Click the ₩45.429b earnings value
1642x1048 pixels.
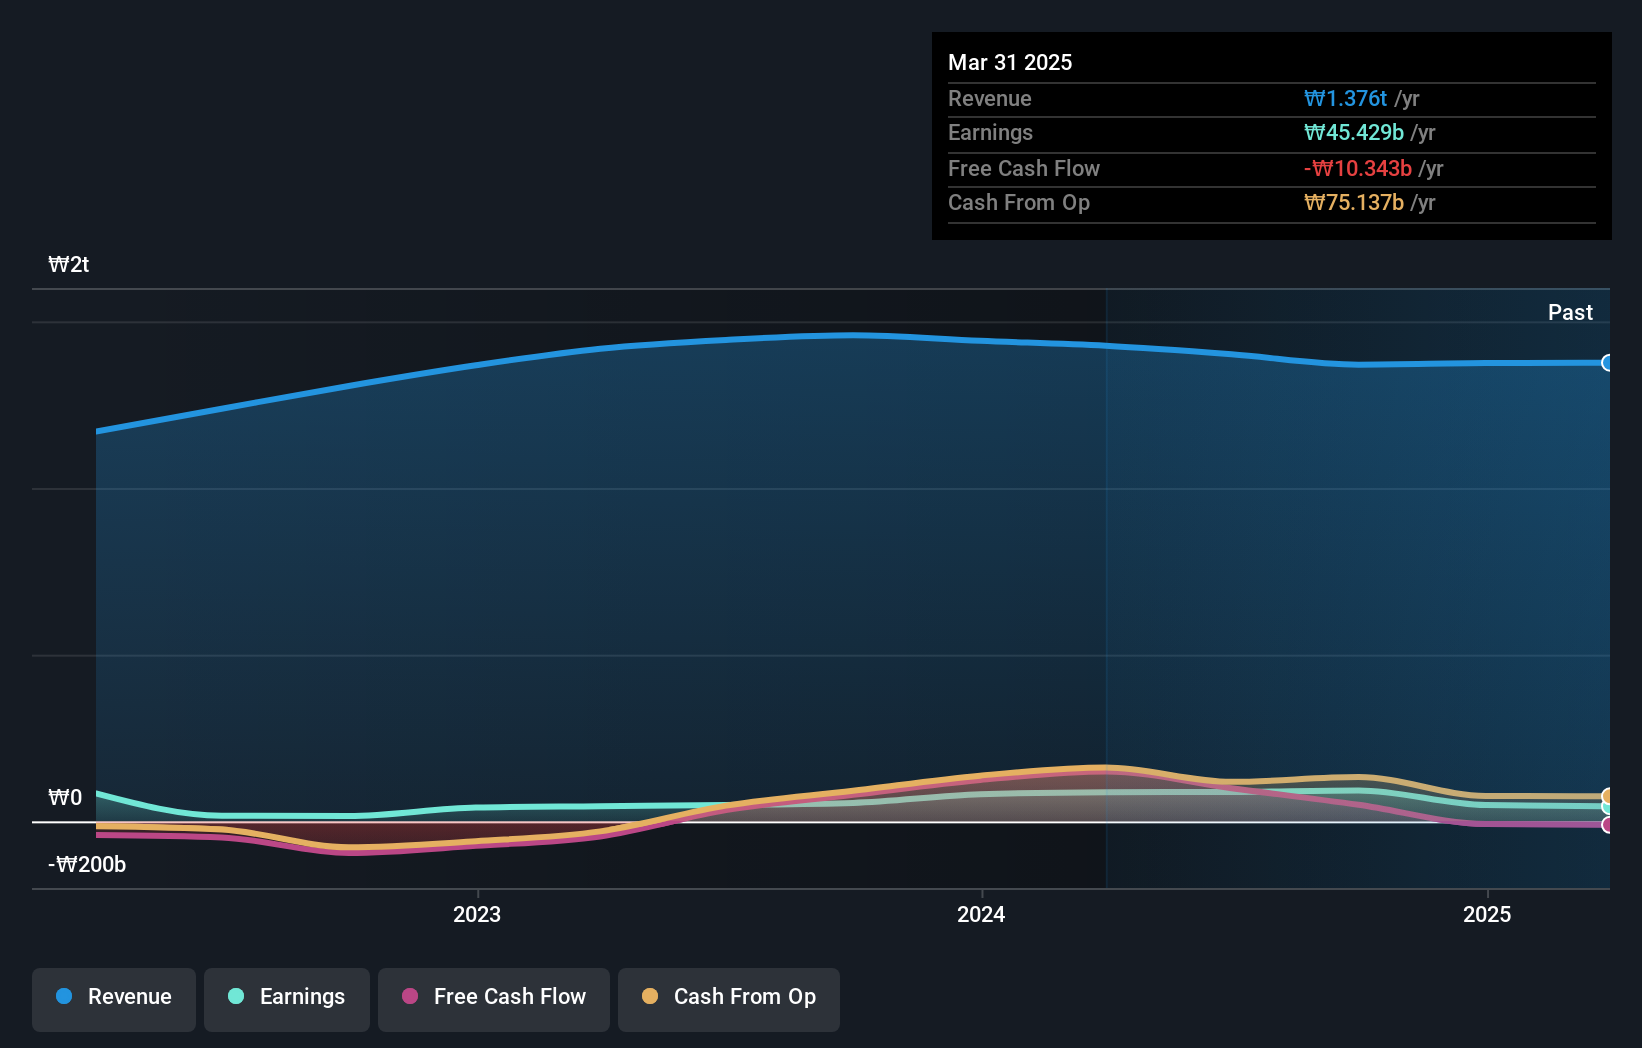pos(1354,132)
